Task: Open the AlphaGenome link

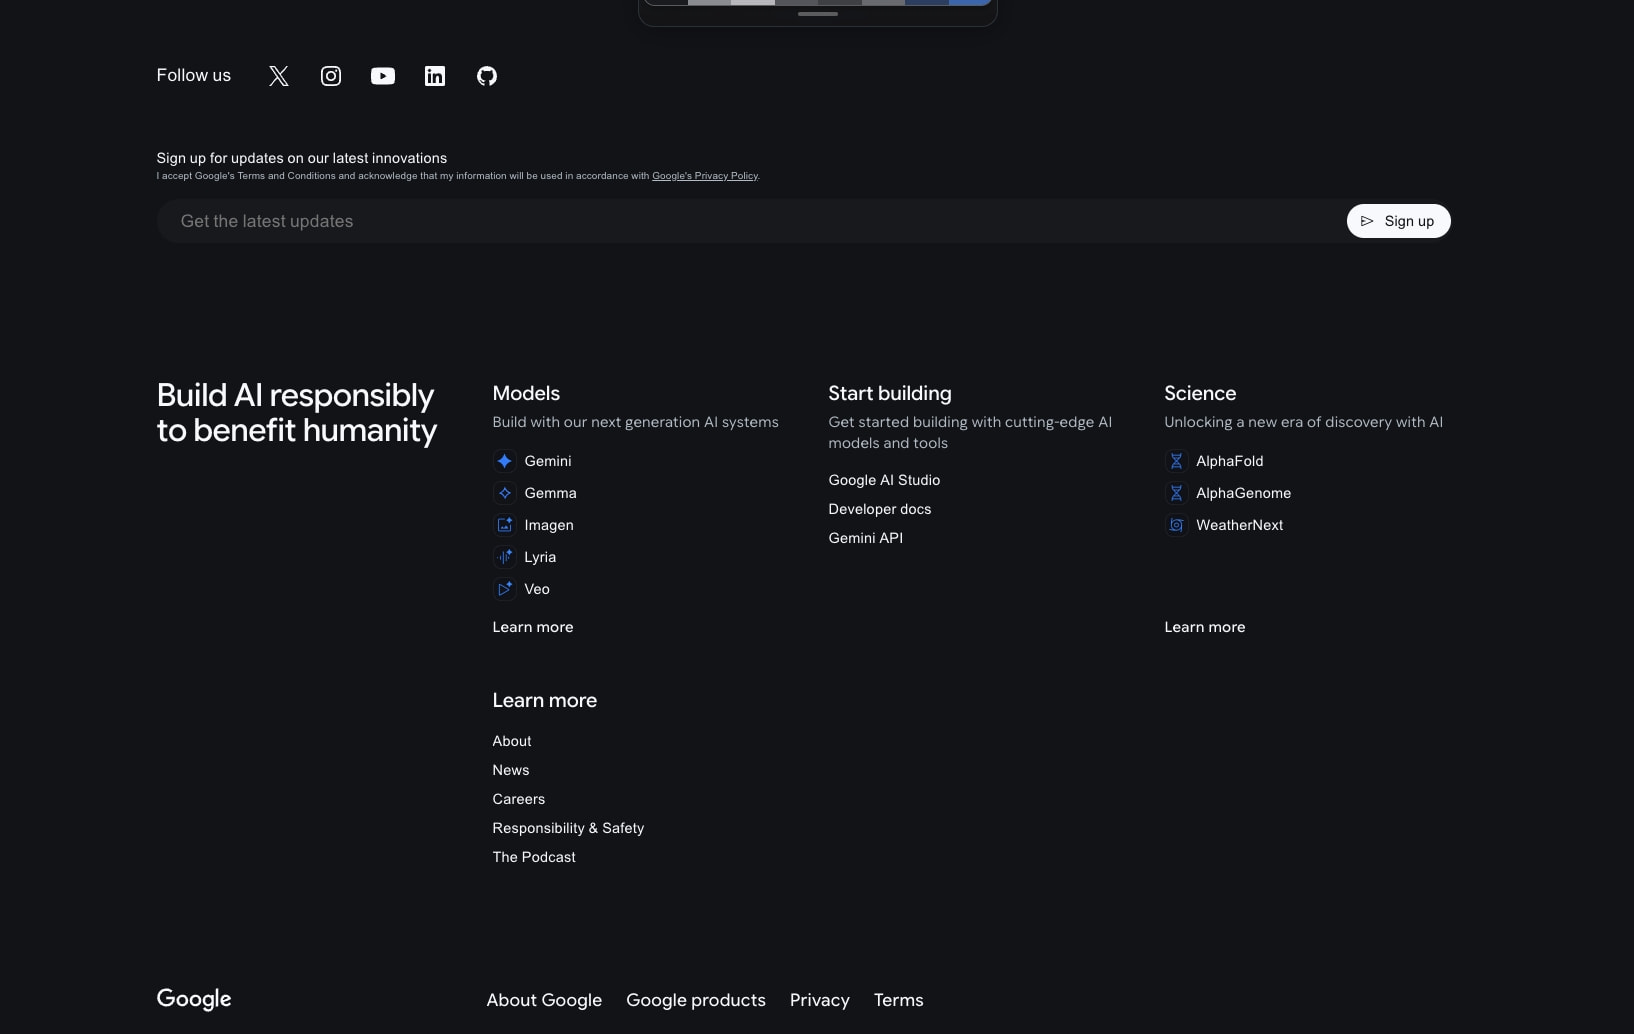Action: pos(1243,493)
